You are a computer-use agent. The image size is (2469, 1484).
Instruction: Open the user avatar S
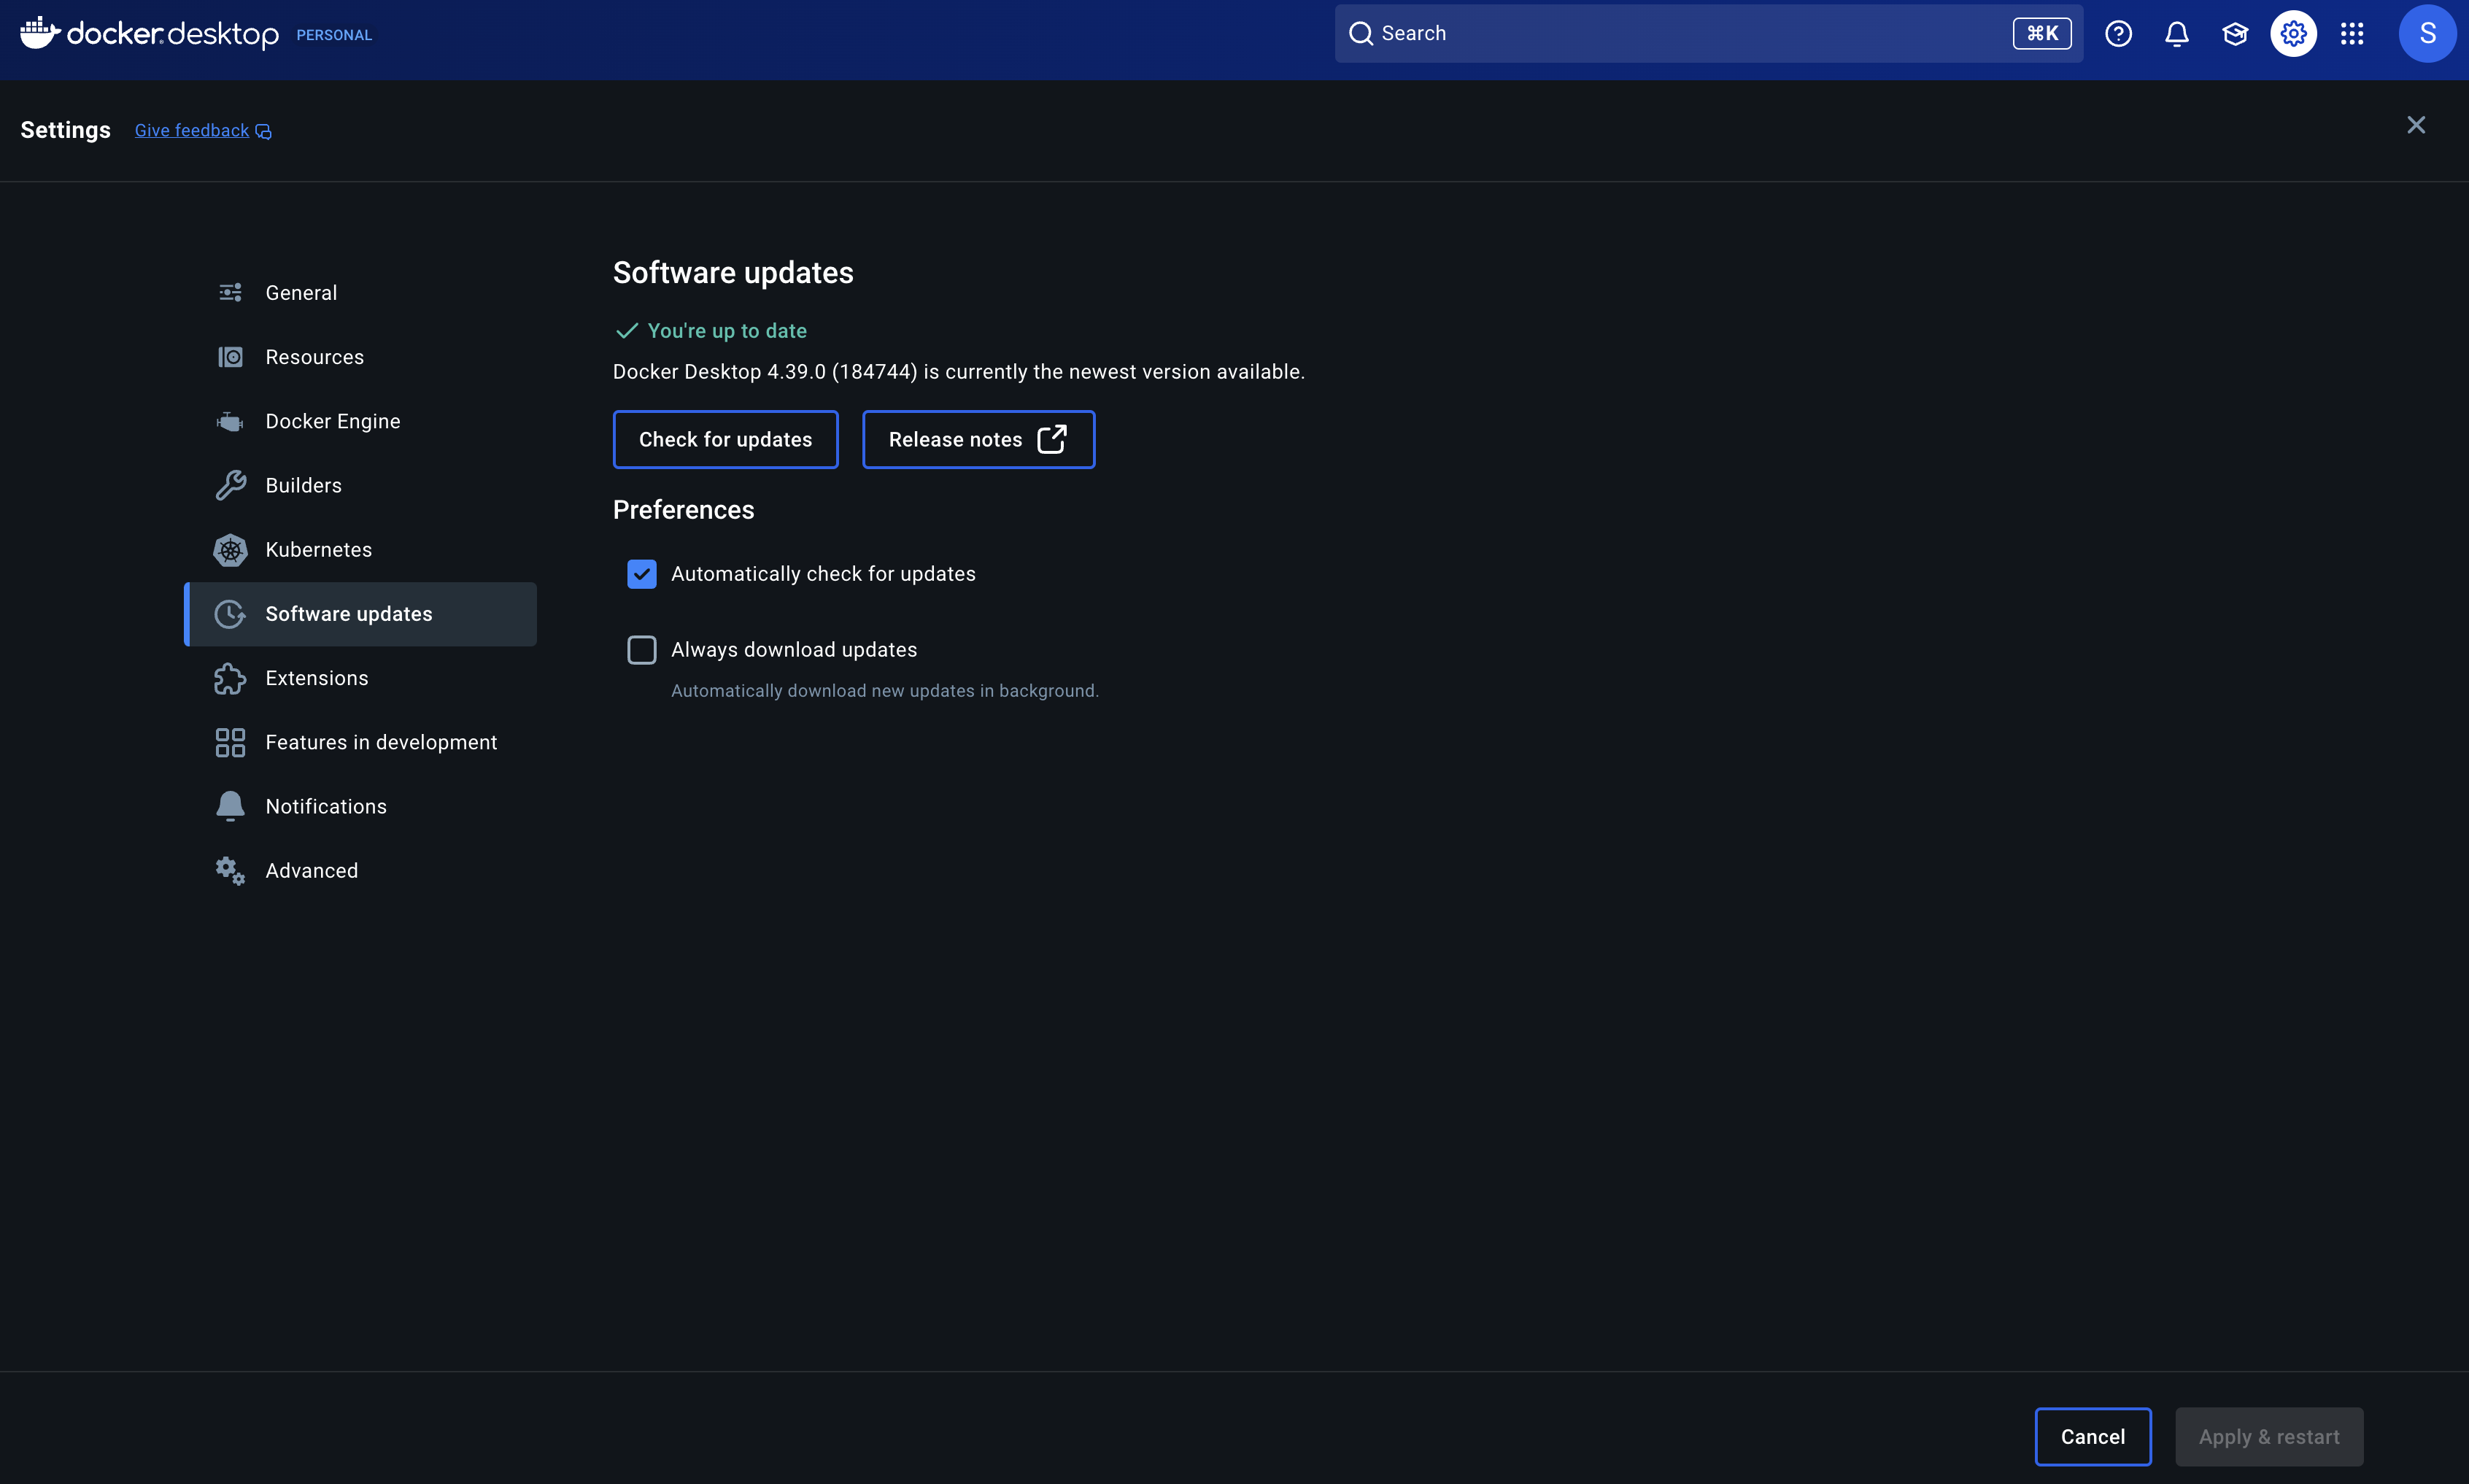2427,34
